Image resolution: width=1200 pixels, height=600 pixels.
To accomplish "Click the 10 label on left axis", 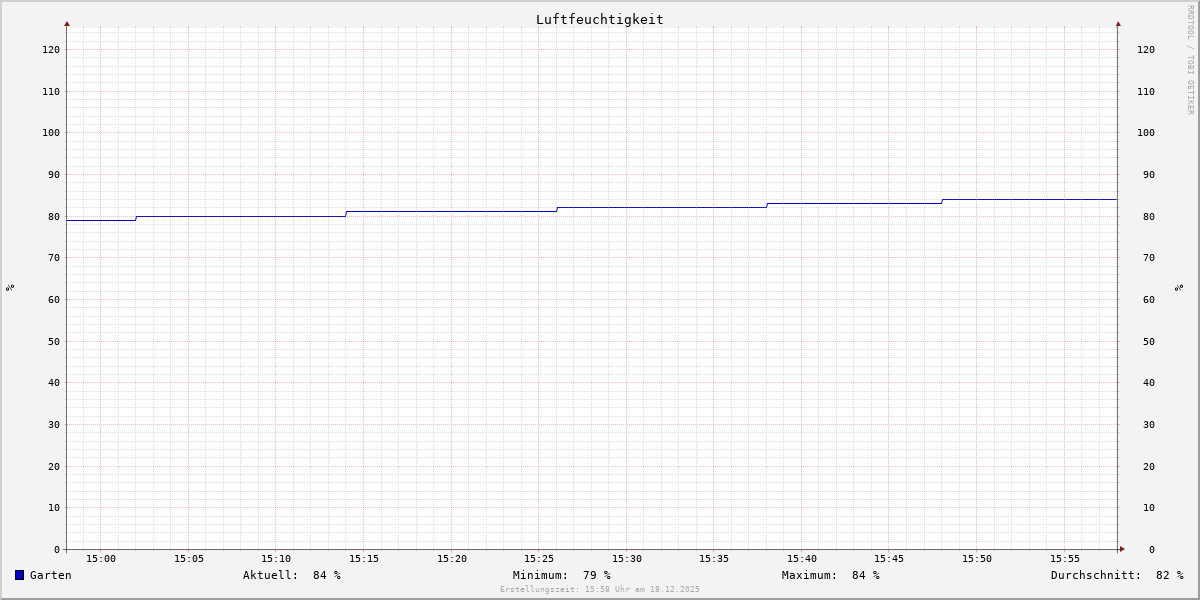I will (54, 508).
